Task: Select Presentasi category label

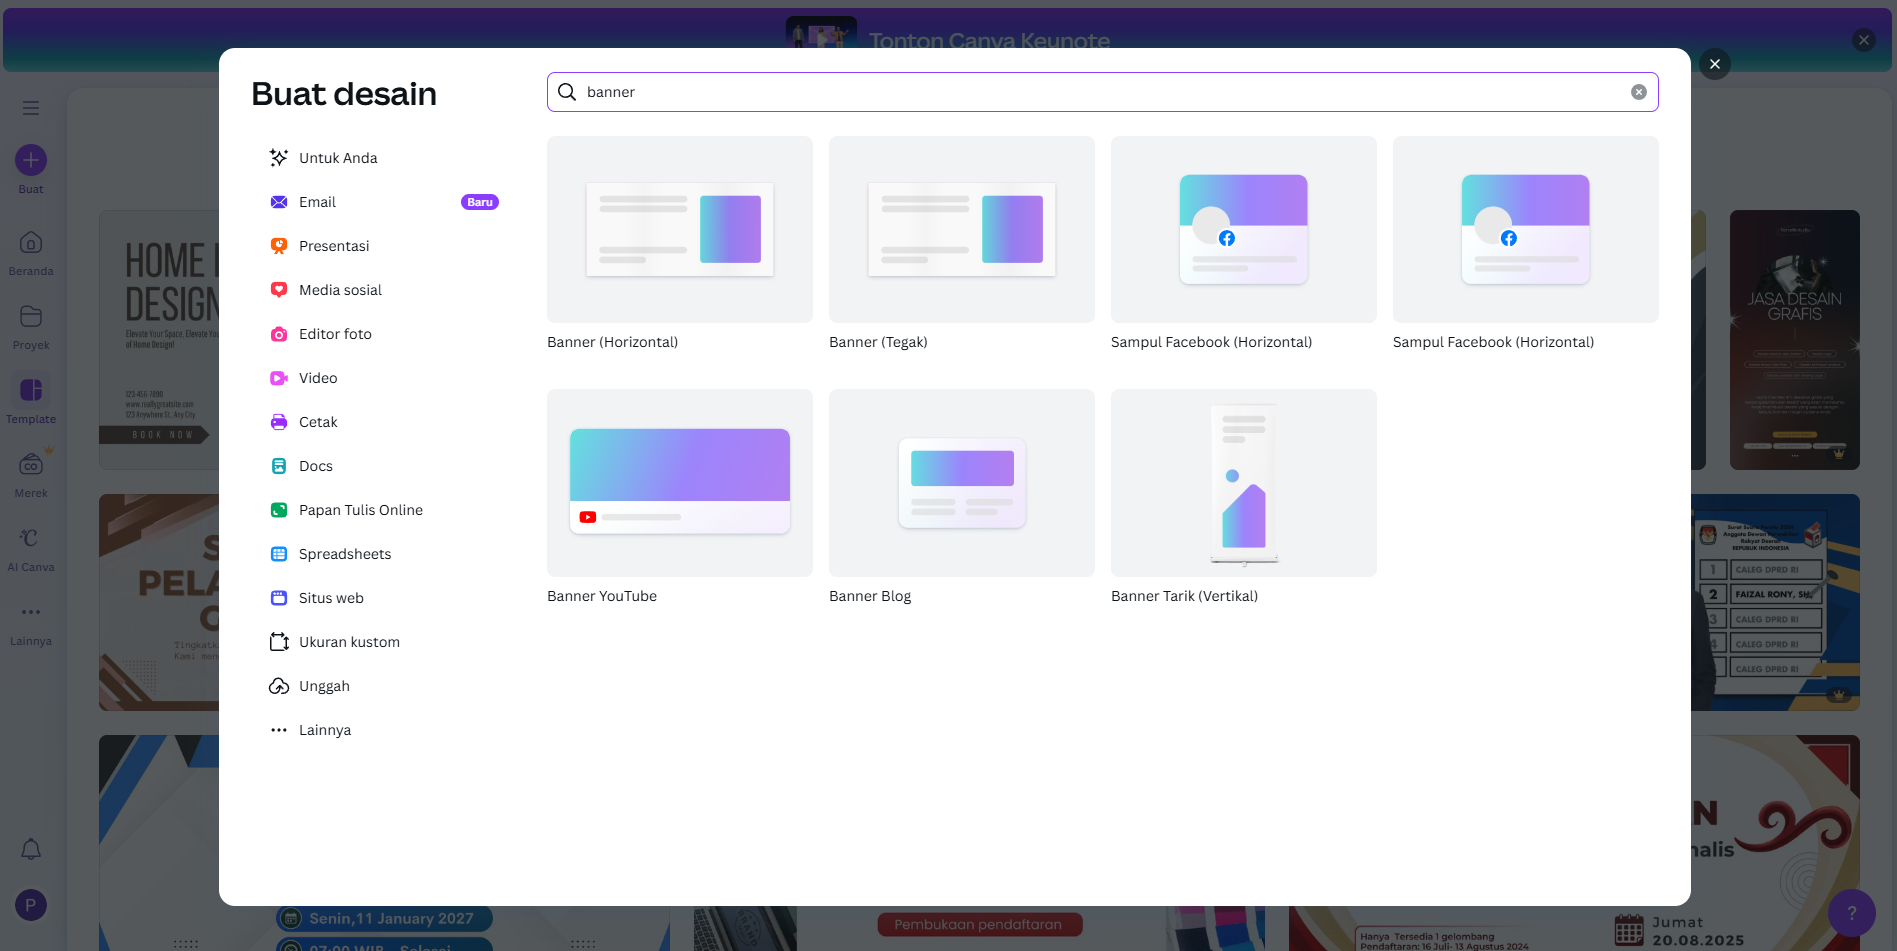Action: (334, 246)
